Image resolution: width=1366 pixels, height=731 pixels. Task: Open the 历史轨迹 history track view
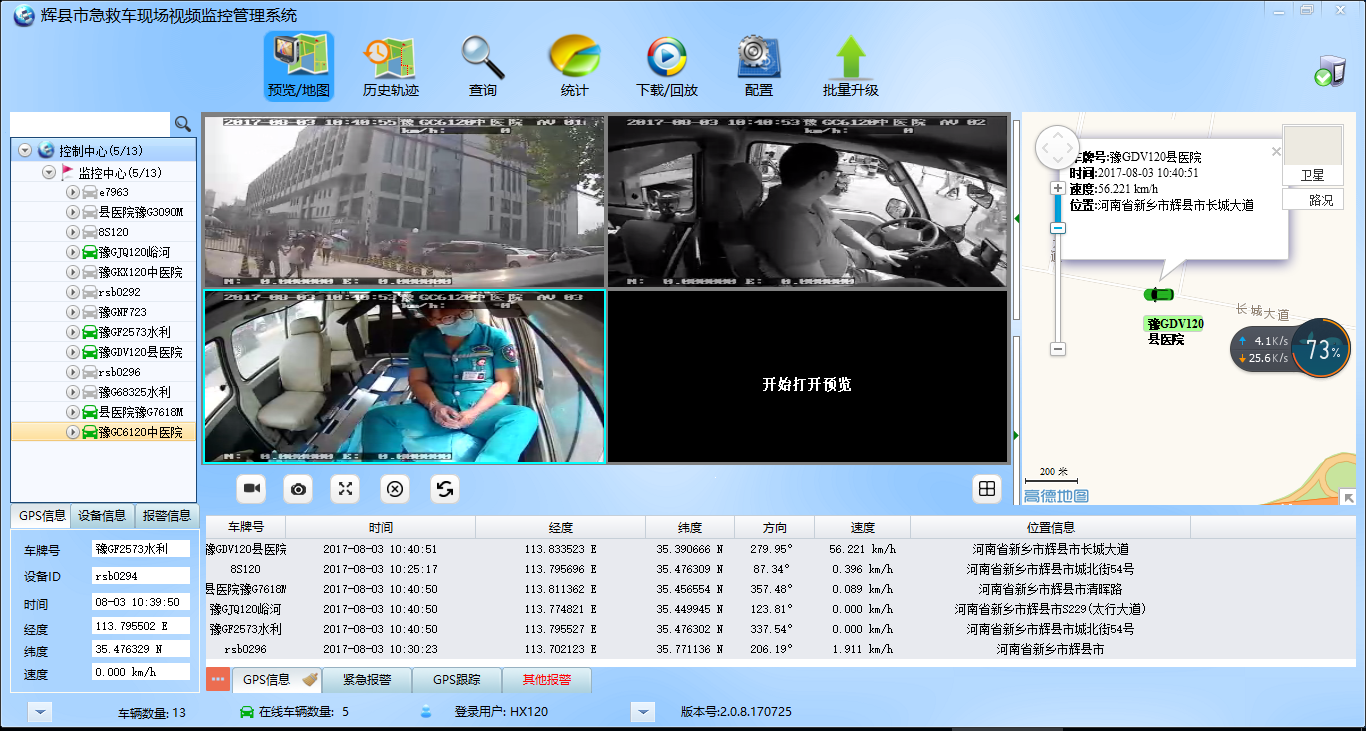(390, 65)
